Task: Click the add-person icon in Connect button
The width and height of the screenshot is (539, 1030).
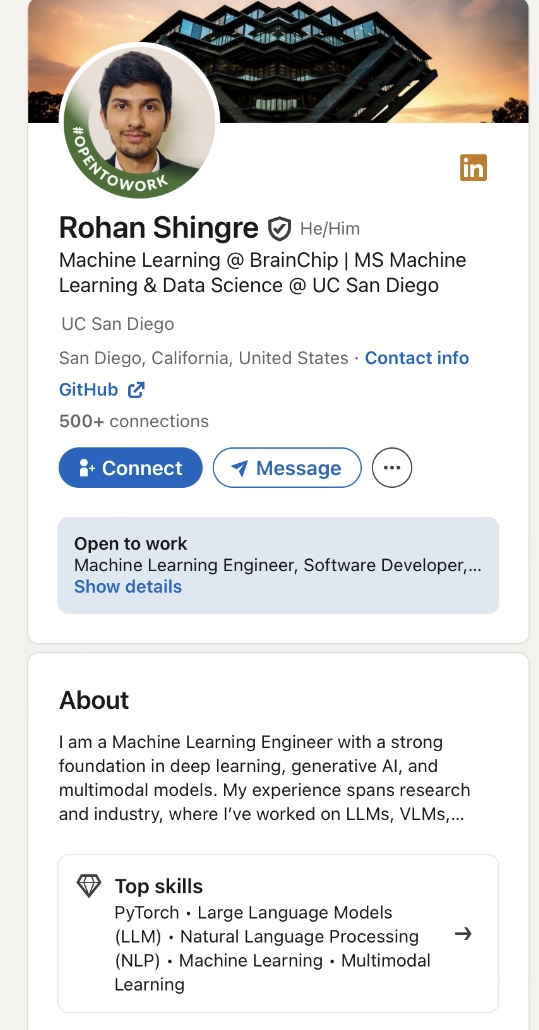Action: 87,468
